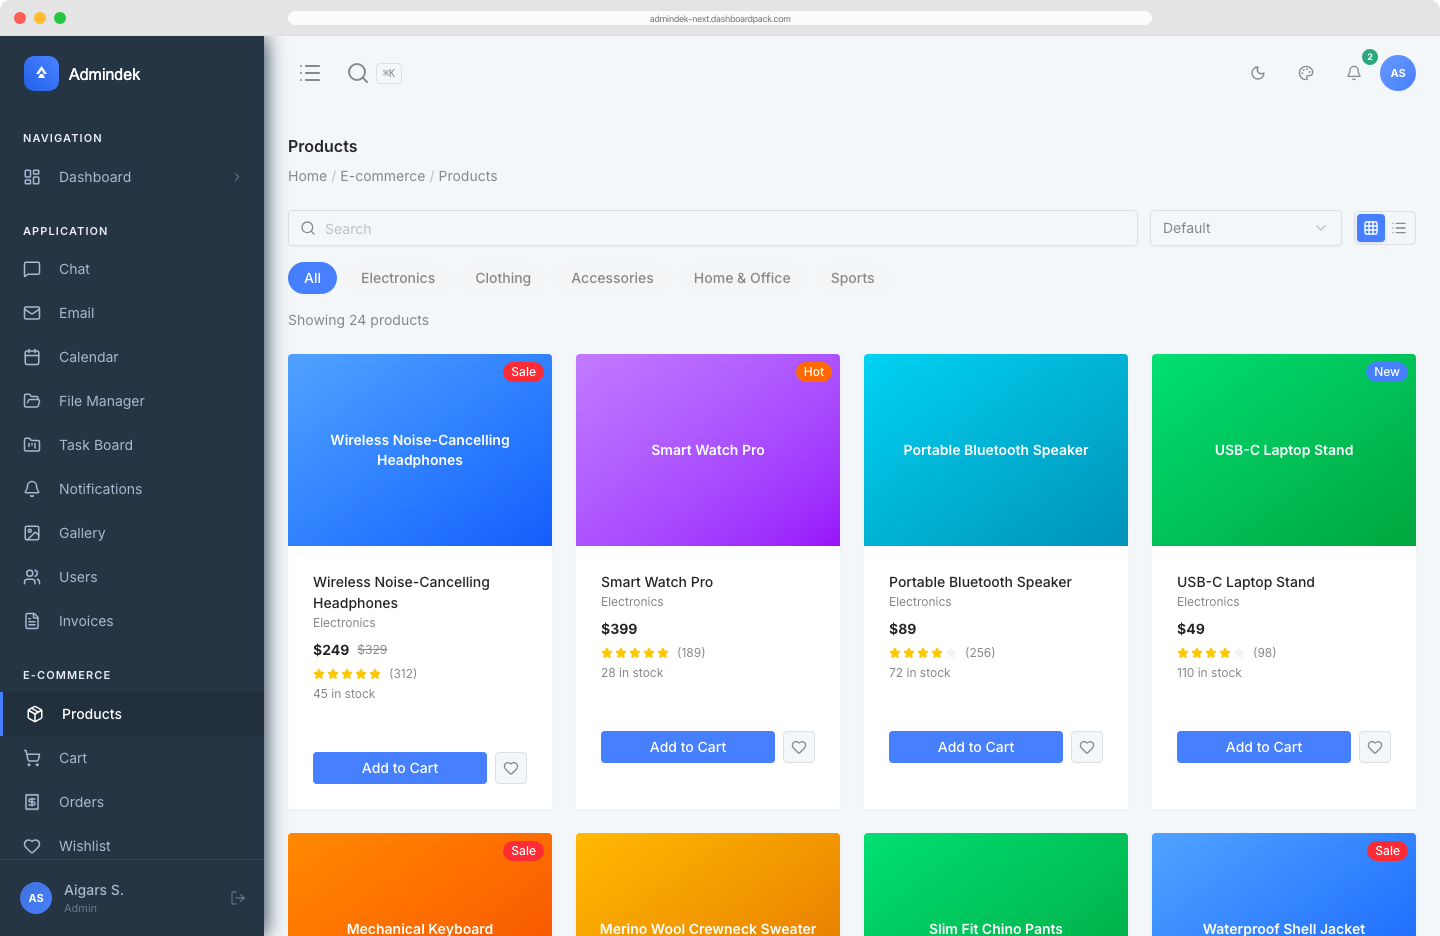Screen dimensions: 1440x936
Task: Switch to grid view
Action: [1371, 228]
